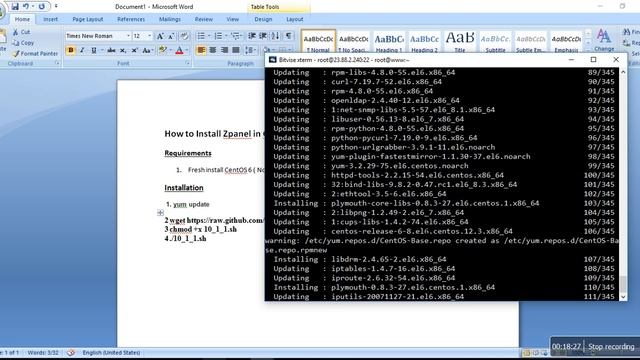Click the English (United States) language indicator
Image resolution: width=640 pixels, height=360 pixels.
111,353
